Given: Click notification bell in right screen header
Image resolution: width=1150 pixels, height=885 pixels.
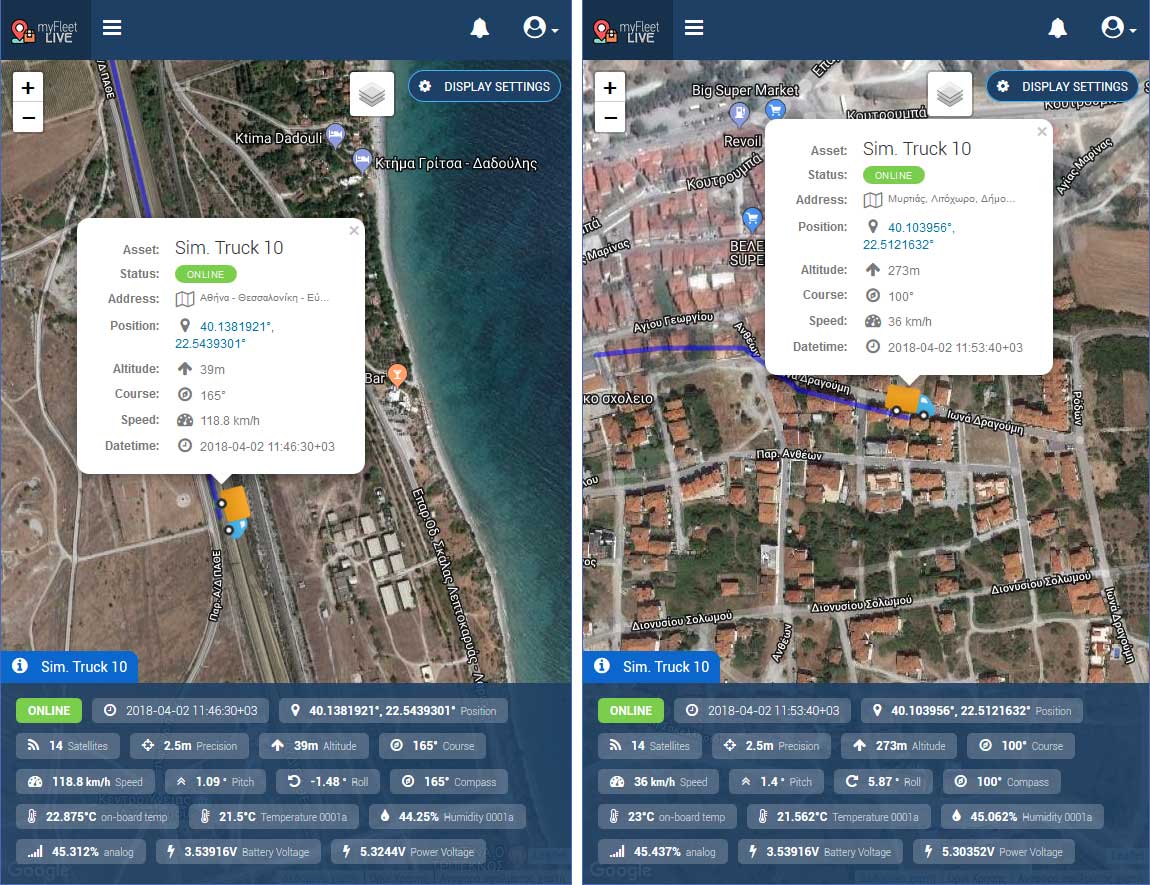Looking at the screenshot, I should 1058,28.
